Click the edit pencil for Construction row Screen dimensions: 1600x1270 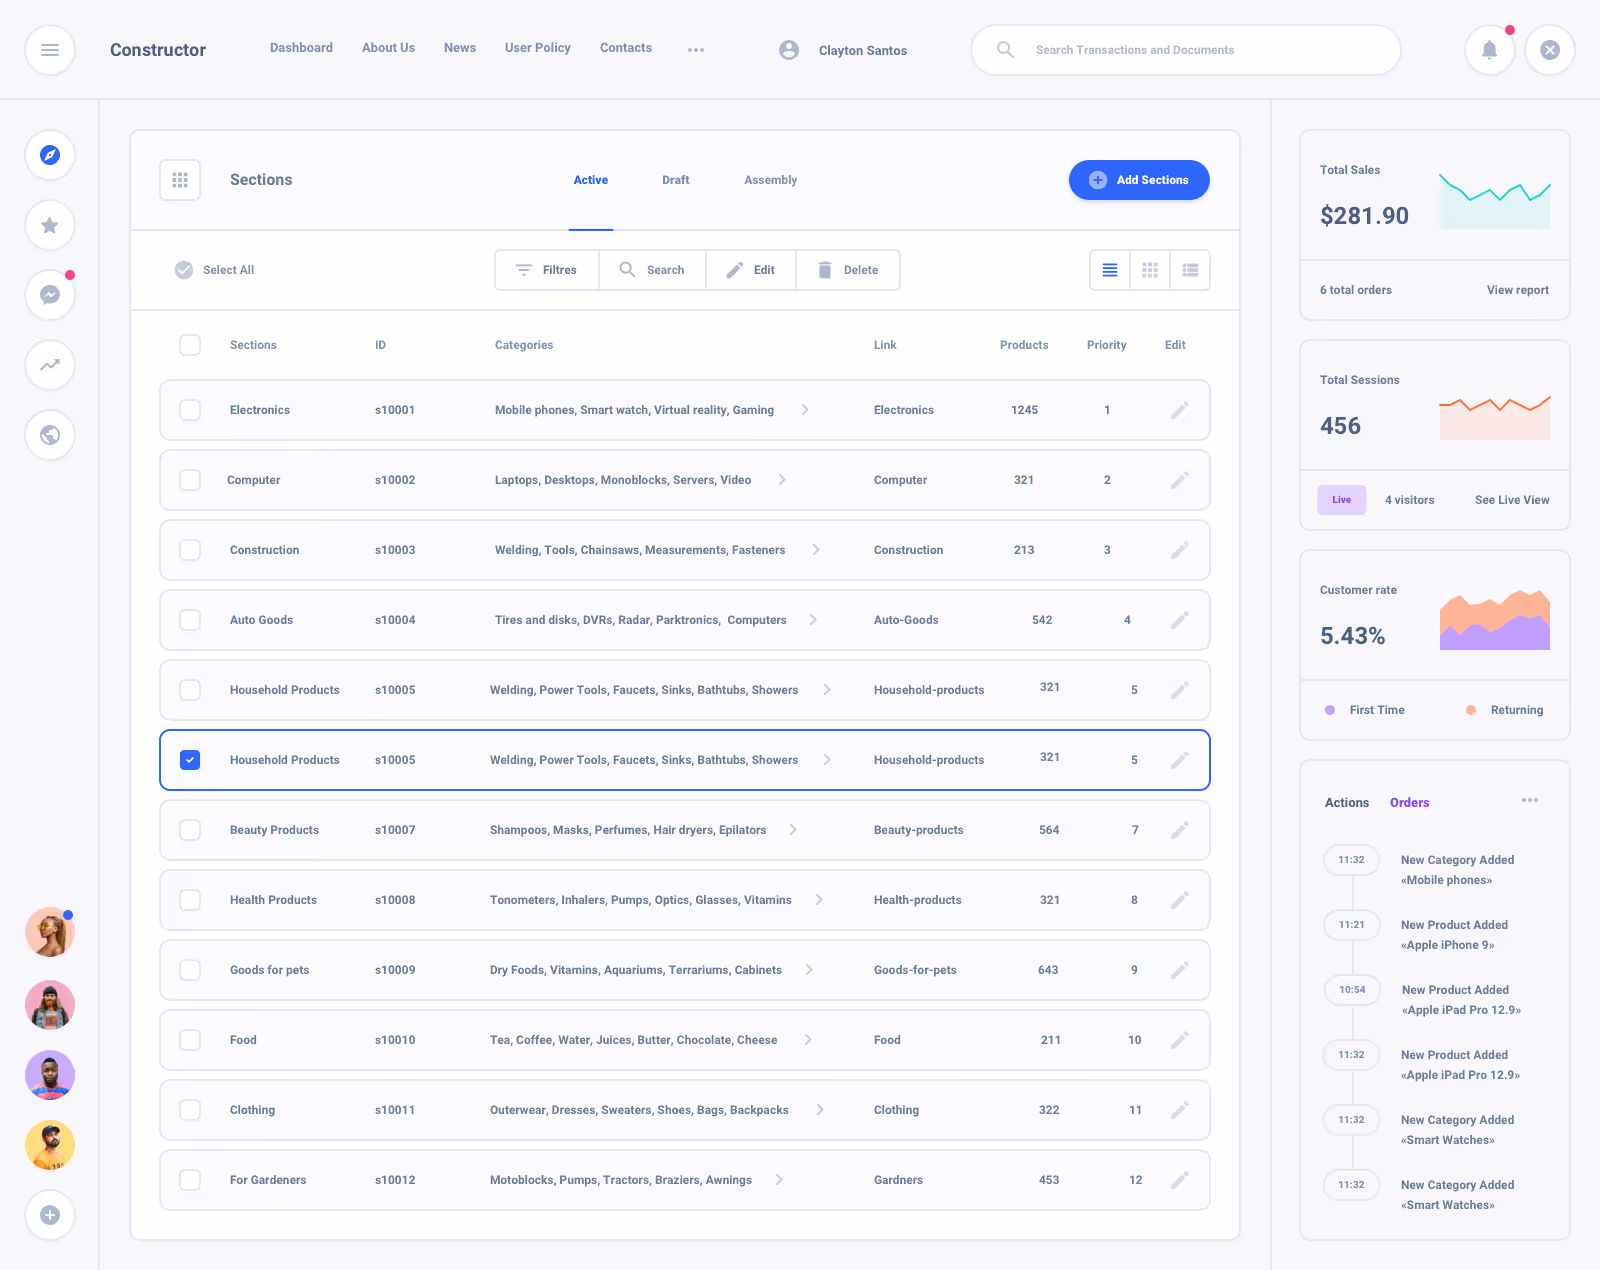point(1180,550)
